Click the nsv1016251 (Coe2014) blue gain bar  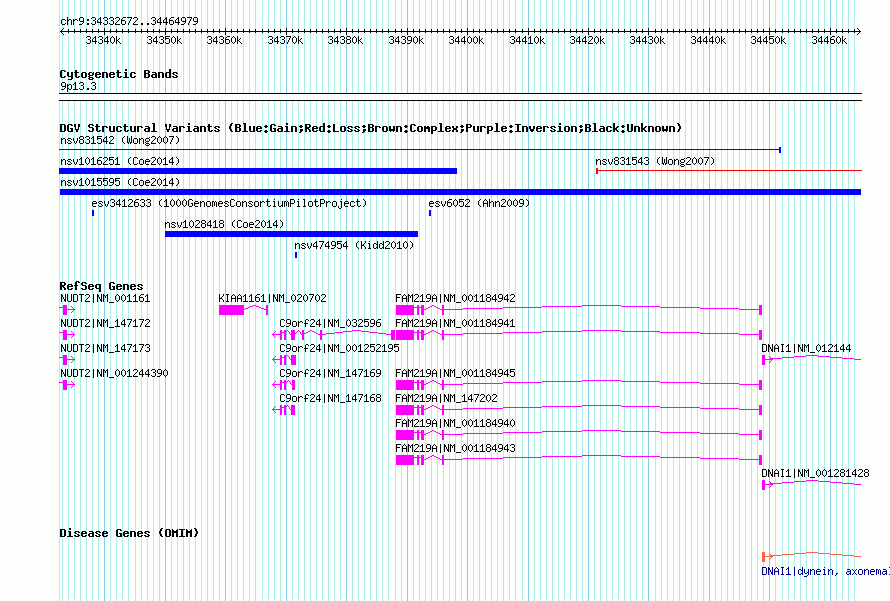click(x=258, y=171)
